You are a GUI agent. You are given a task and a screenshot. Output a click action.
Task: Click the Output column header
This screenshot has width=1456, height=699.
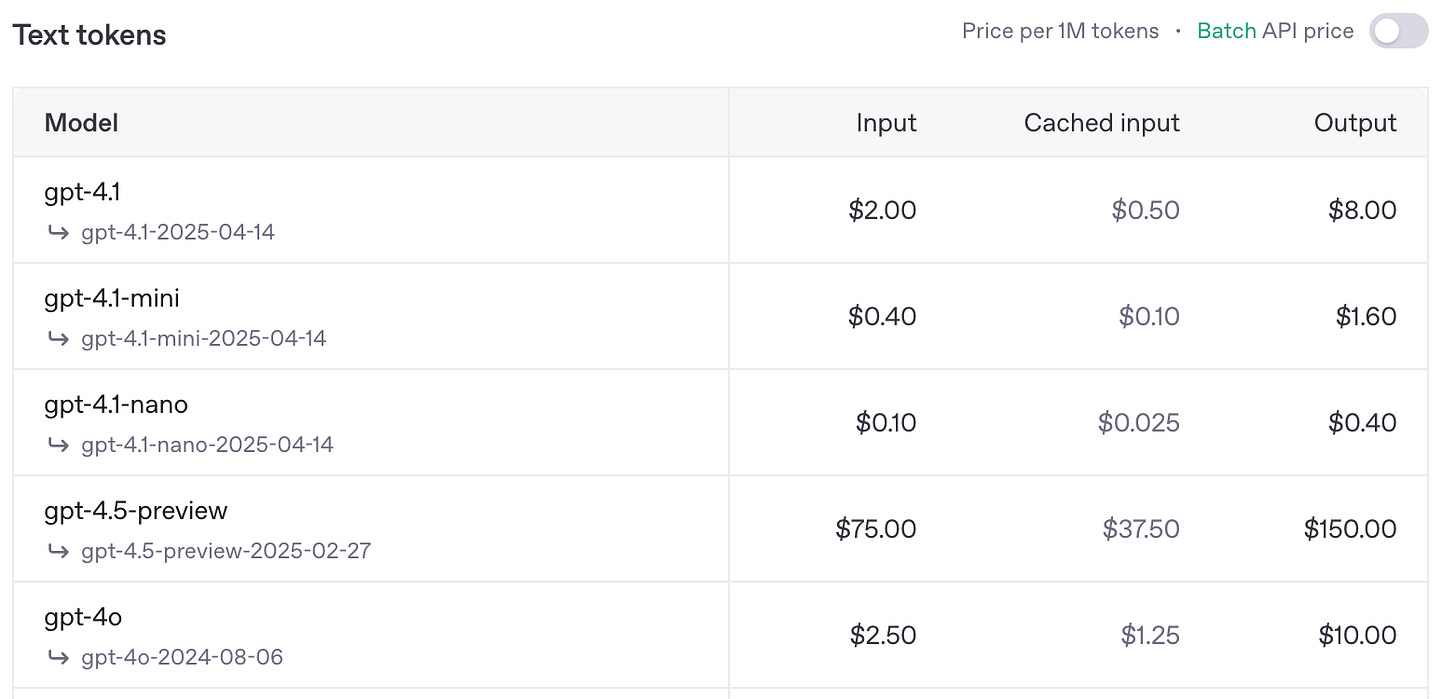pos(1355,123)
